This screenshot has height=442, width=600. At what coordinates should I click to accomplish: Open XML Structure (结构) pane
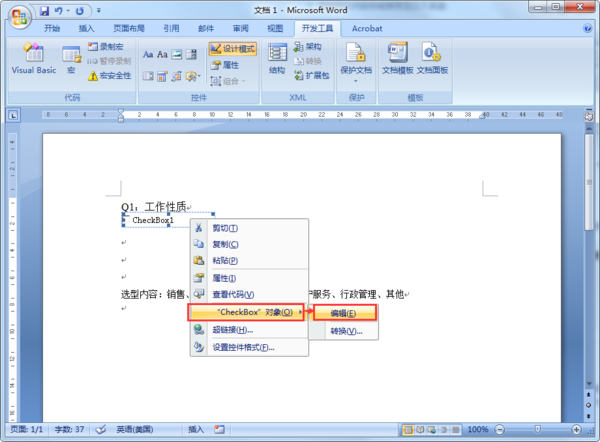277,58
